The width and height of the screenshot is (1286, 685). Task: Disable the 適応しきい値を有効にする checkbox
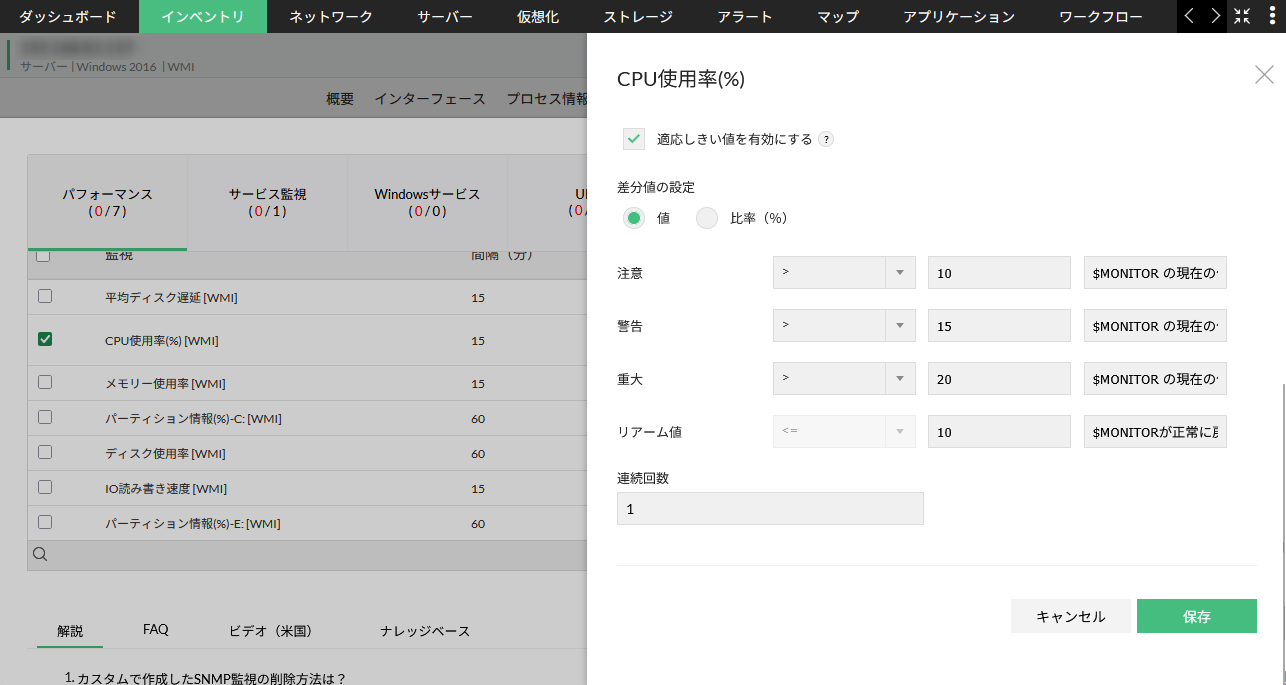coord(633,139)
